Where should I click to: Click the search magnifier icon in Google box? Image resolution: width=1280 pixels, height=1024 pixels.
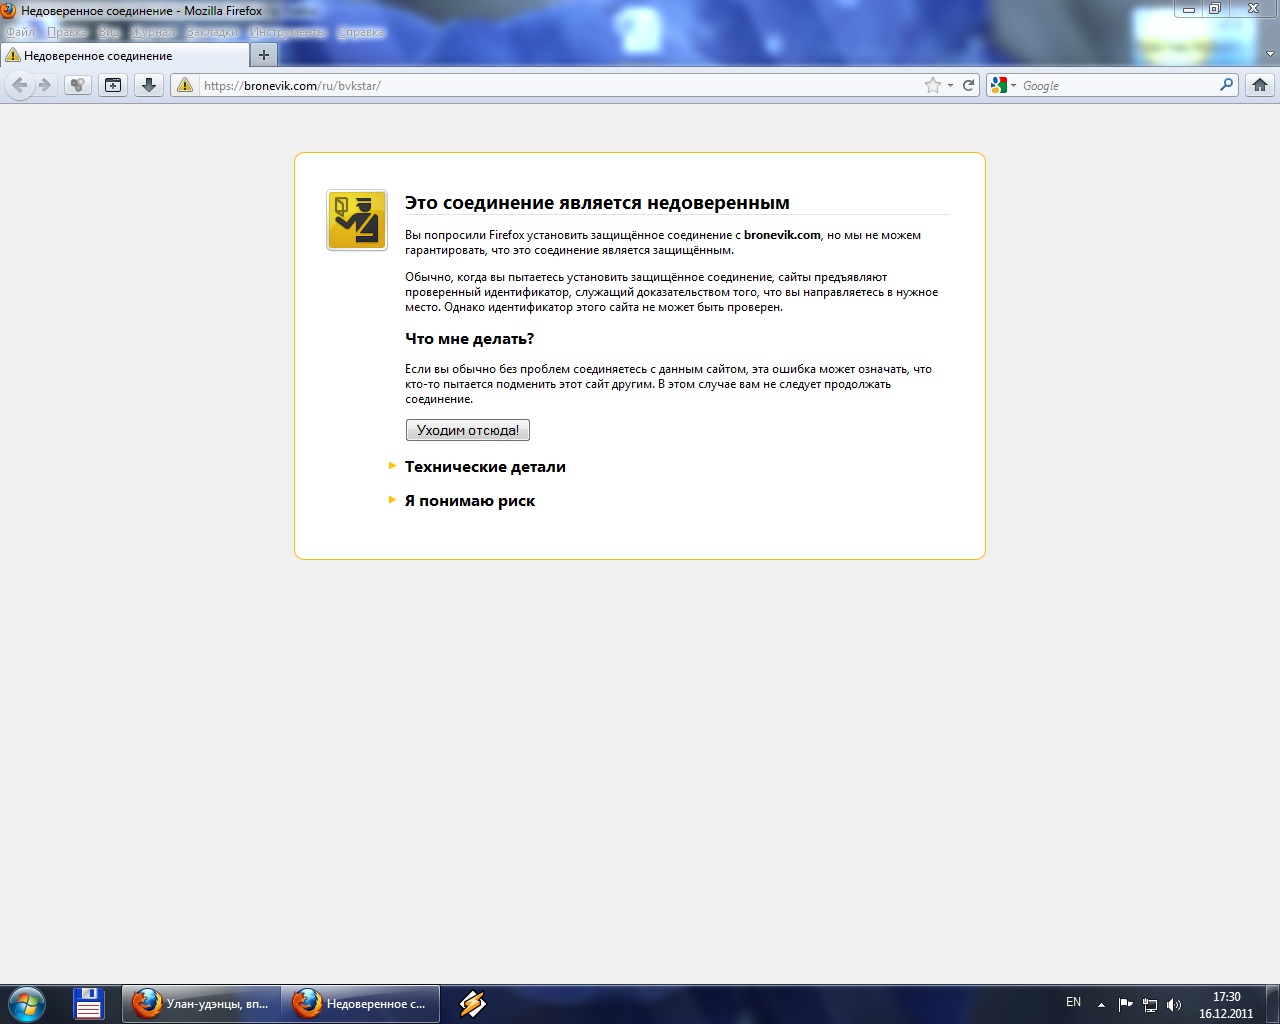pyautogui.click(x=1226, y=85)
